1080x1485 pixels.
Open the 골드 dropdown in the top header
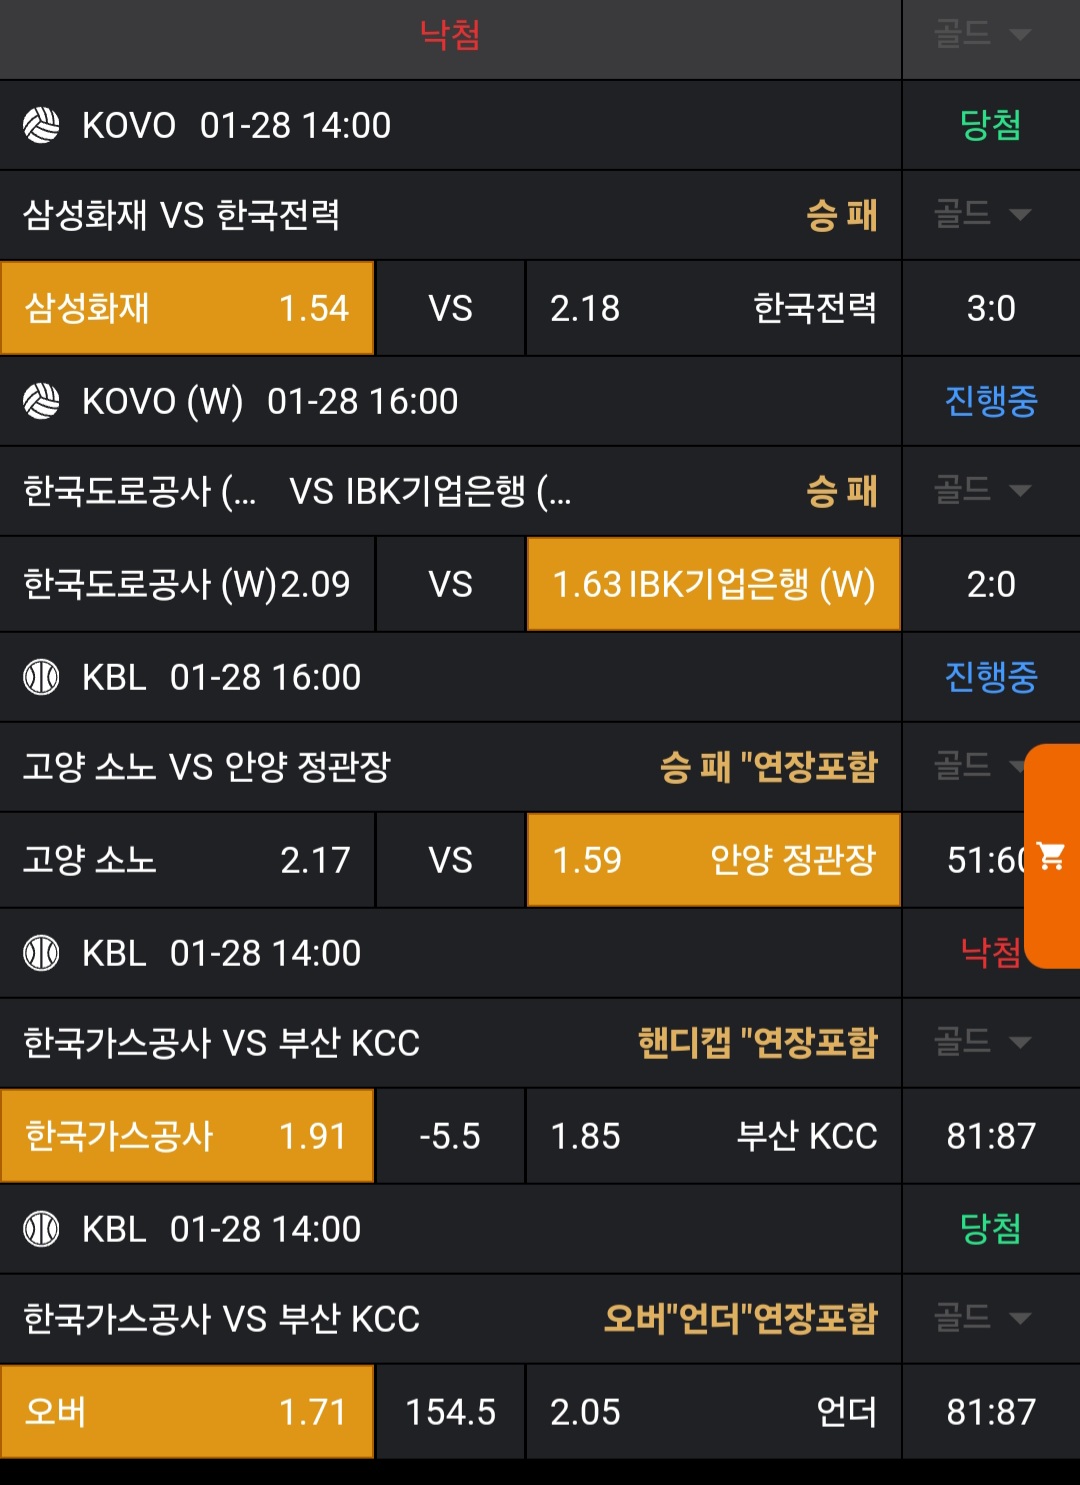coord(982,35)
